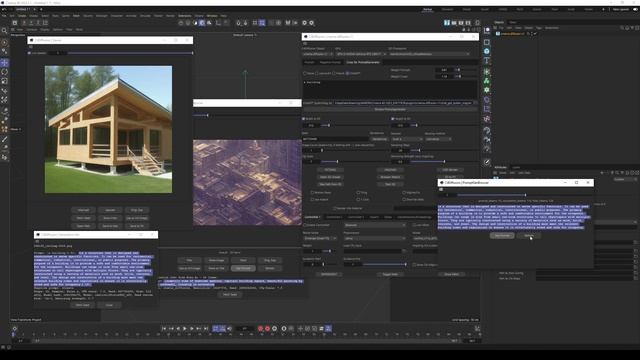Viewport: 640px width, 360px height.
Task: Click Set Prompt in PromptGenBrowser window
Action: tap(502, 236)
